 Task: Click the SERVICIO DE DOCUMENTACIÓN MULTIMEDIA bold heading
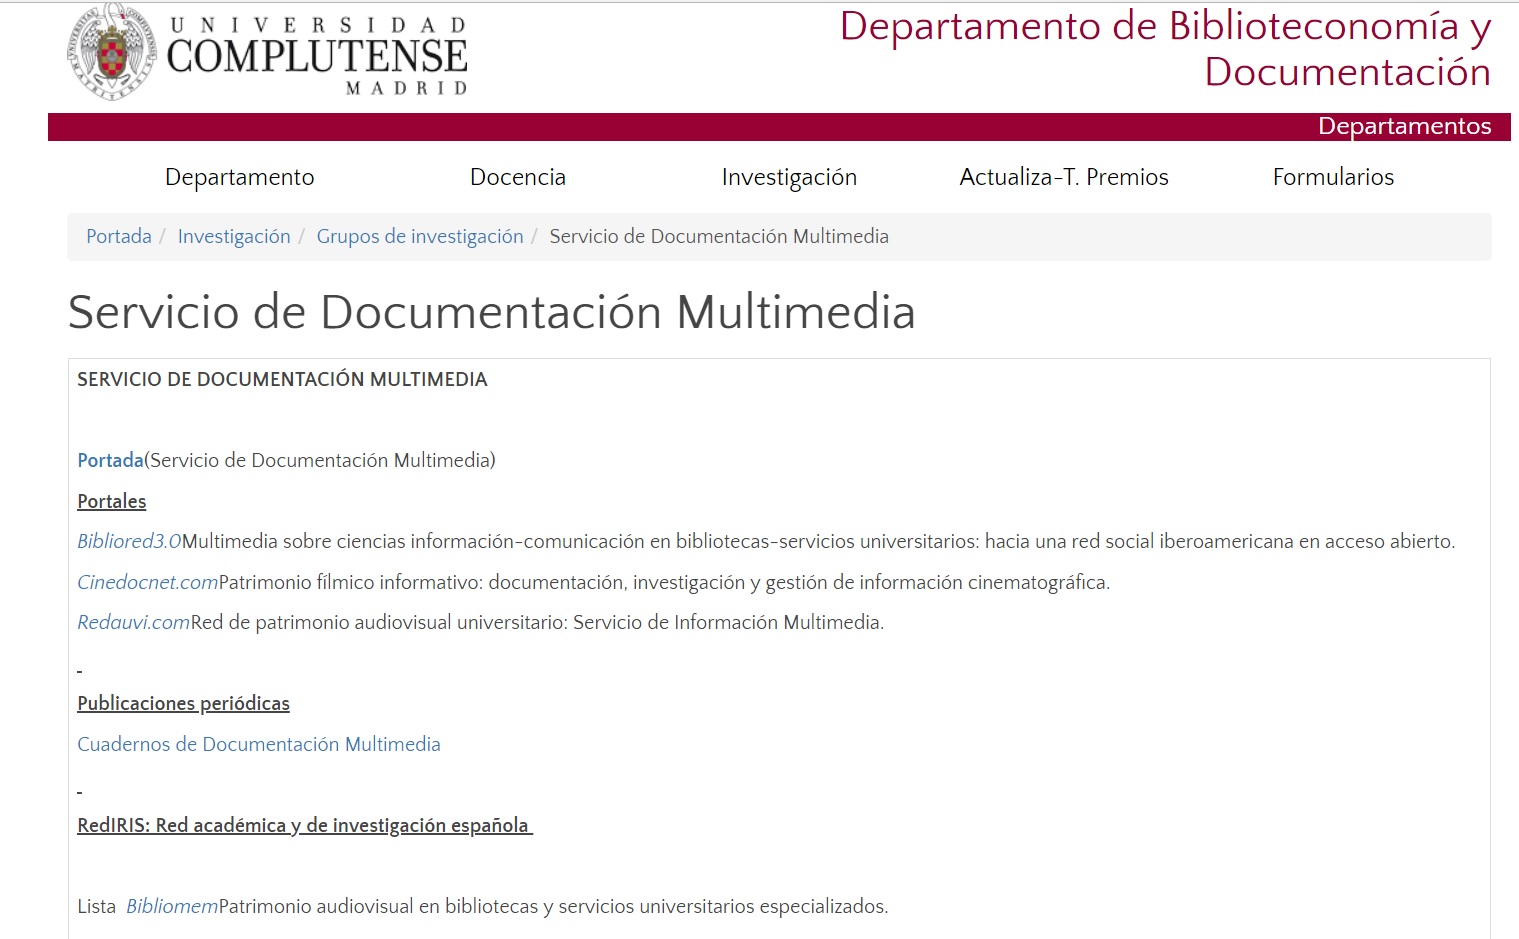283,379
